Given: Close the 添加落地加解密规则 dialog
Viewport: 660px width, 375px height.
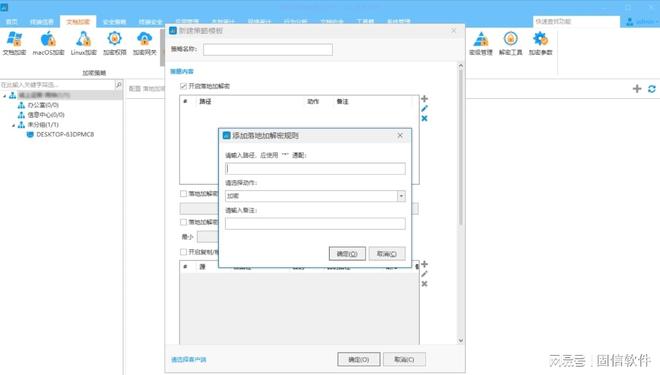Looking at the screenshot, I should coord(400,136).
